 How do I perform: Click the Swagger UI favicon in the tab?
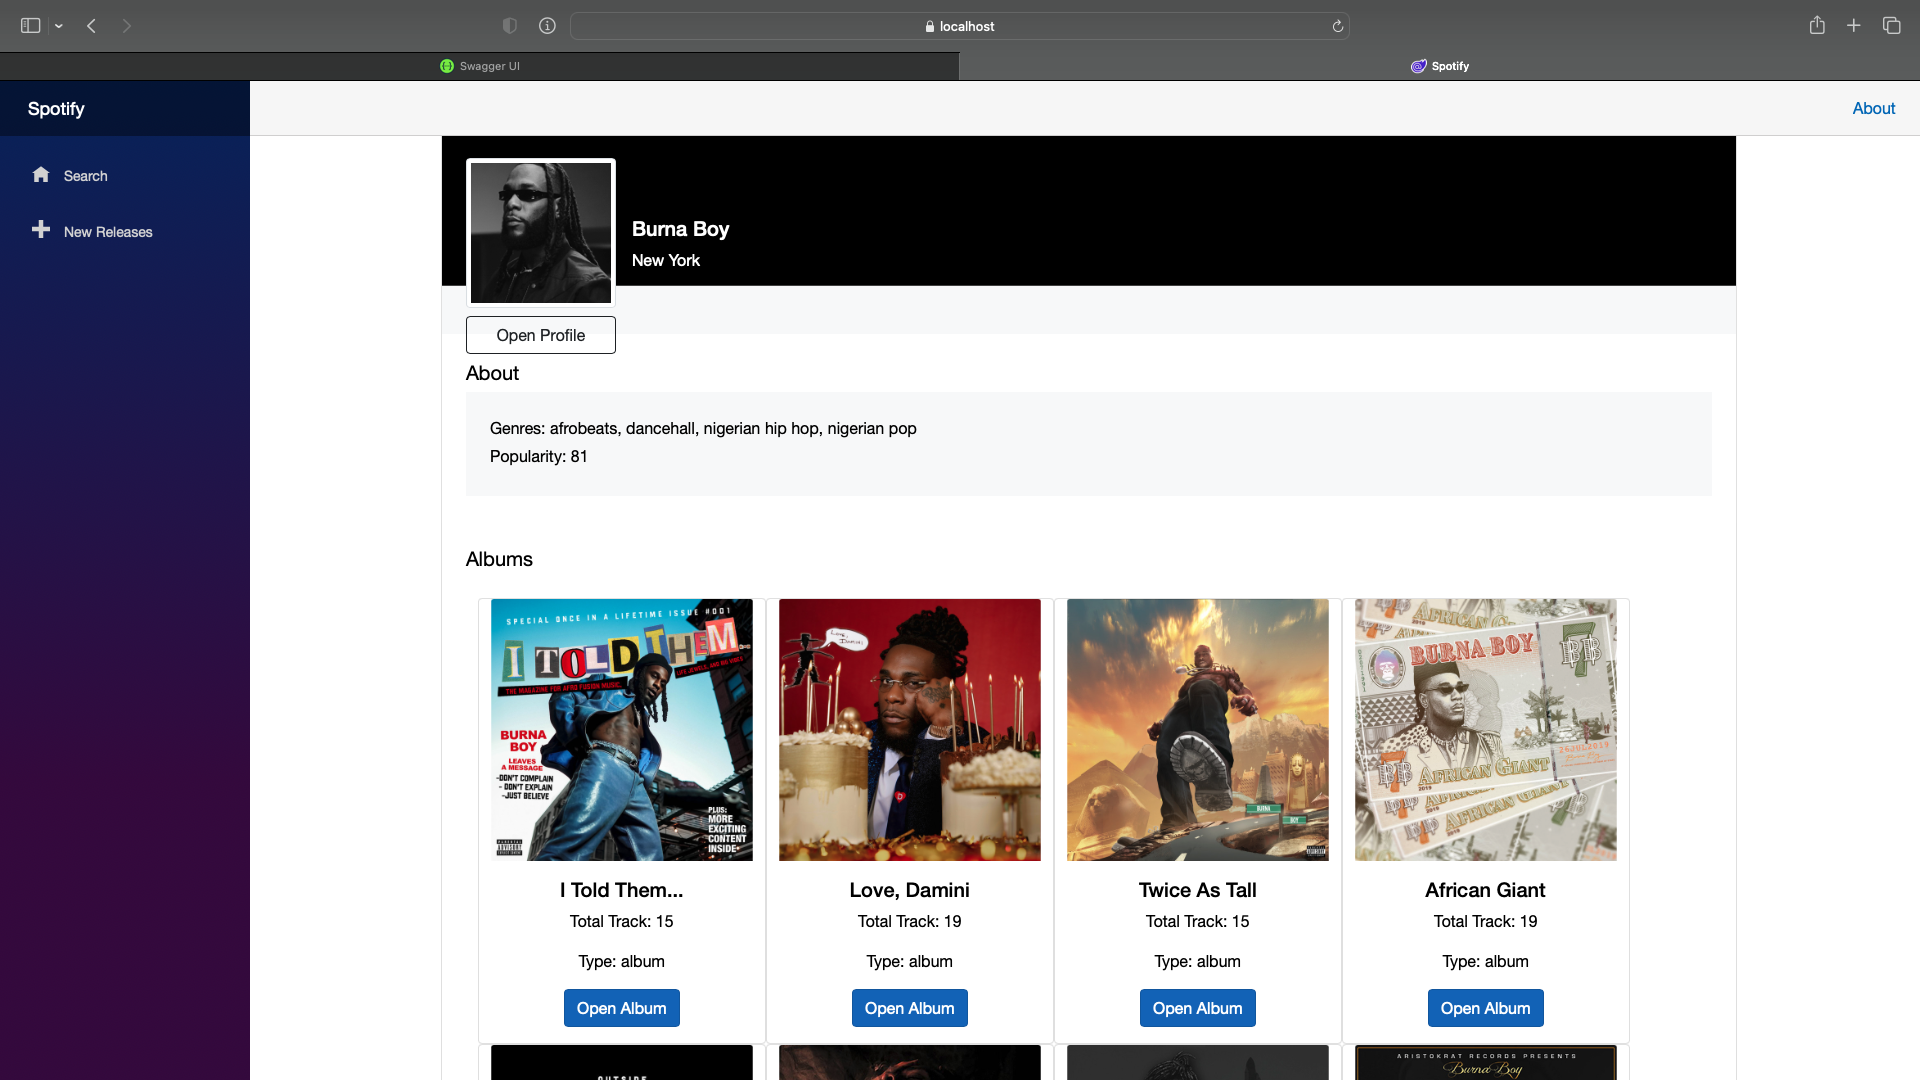tap(447, 65)
